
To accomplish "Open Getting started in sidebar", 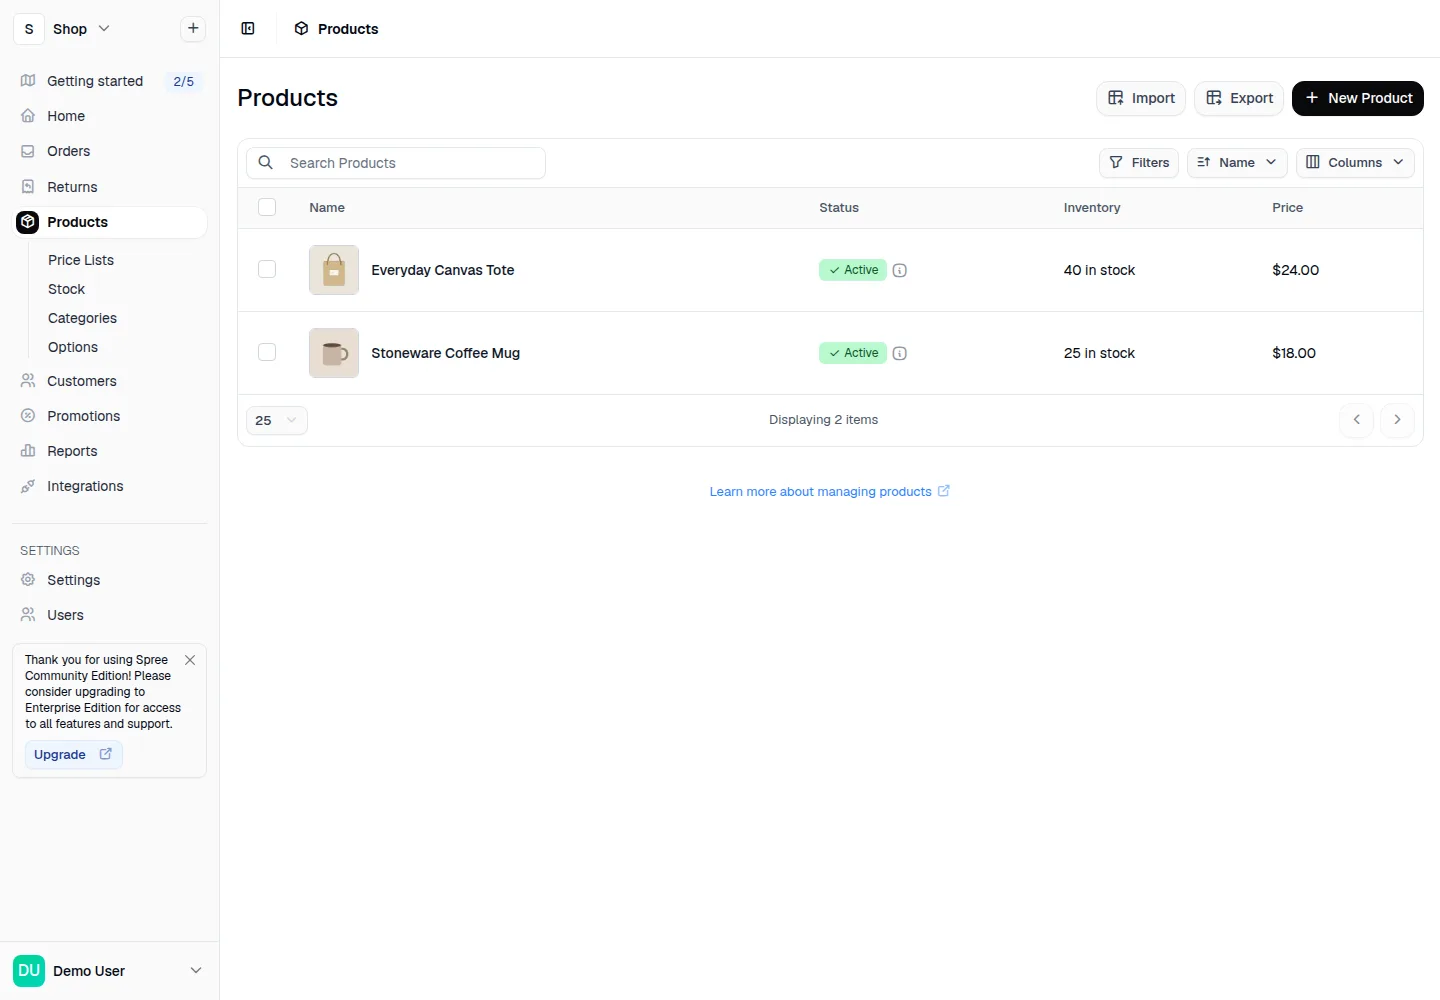I will click(110, 81).
